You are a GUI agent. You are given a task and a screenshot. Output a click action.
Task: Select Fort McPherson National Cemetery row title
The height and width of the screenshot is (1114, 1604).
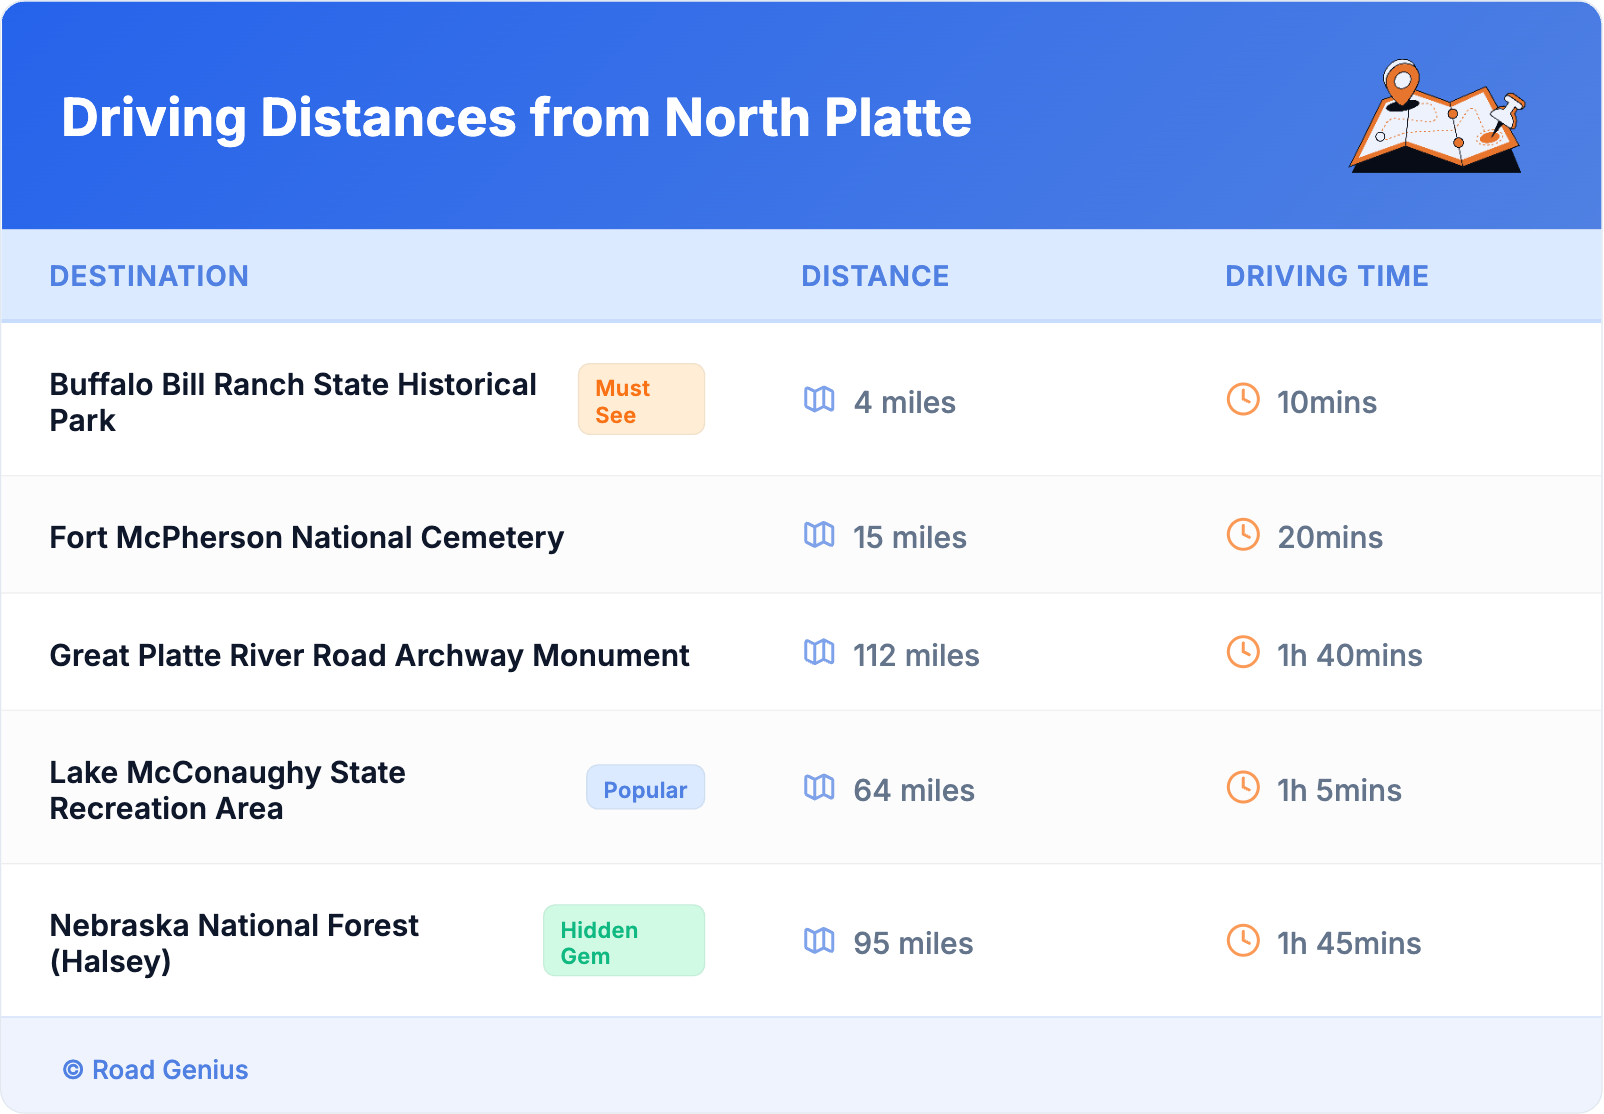(x=306, y=538)
